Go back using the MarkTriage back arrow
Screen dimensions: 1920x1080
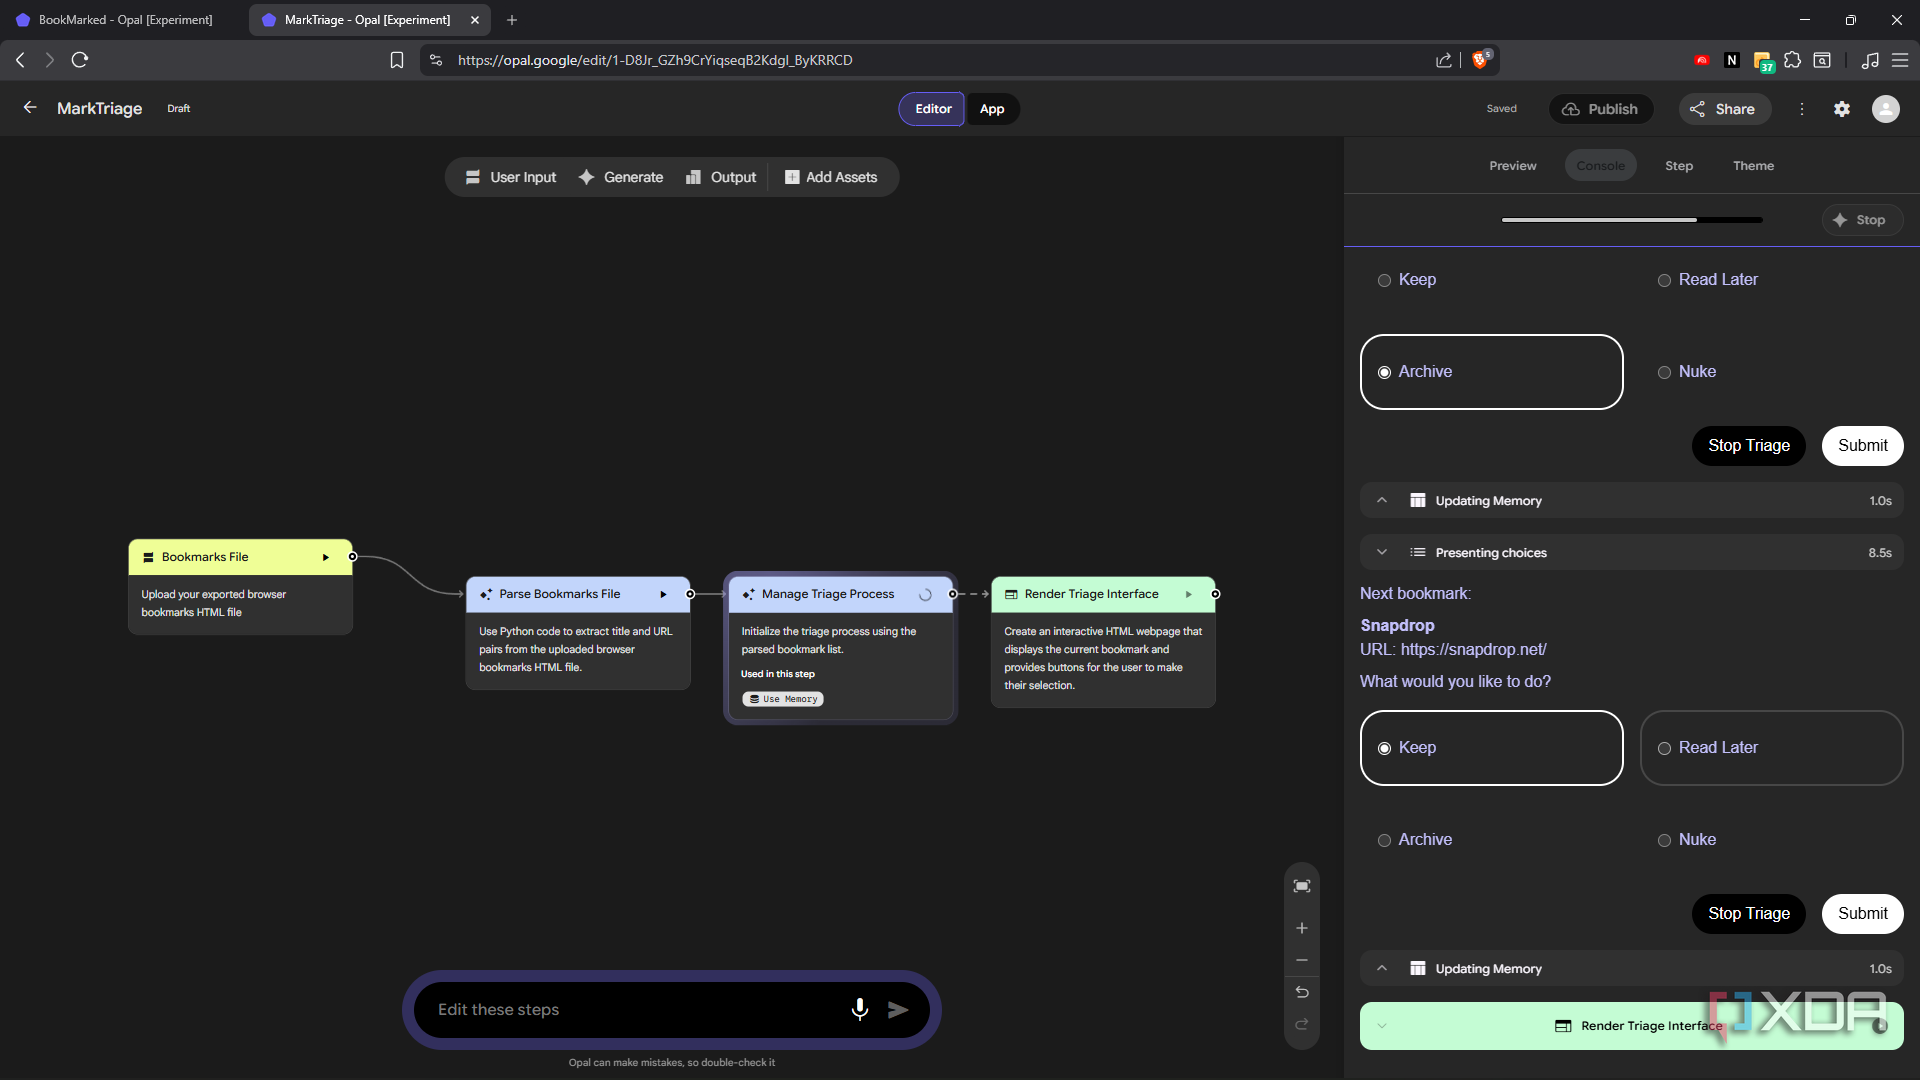coord(30,108)
